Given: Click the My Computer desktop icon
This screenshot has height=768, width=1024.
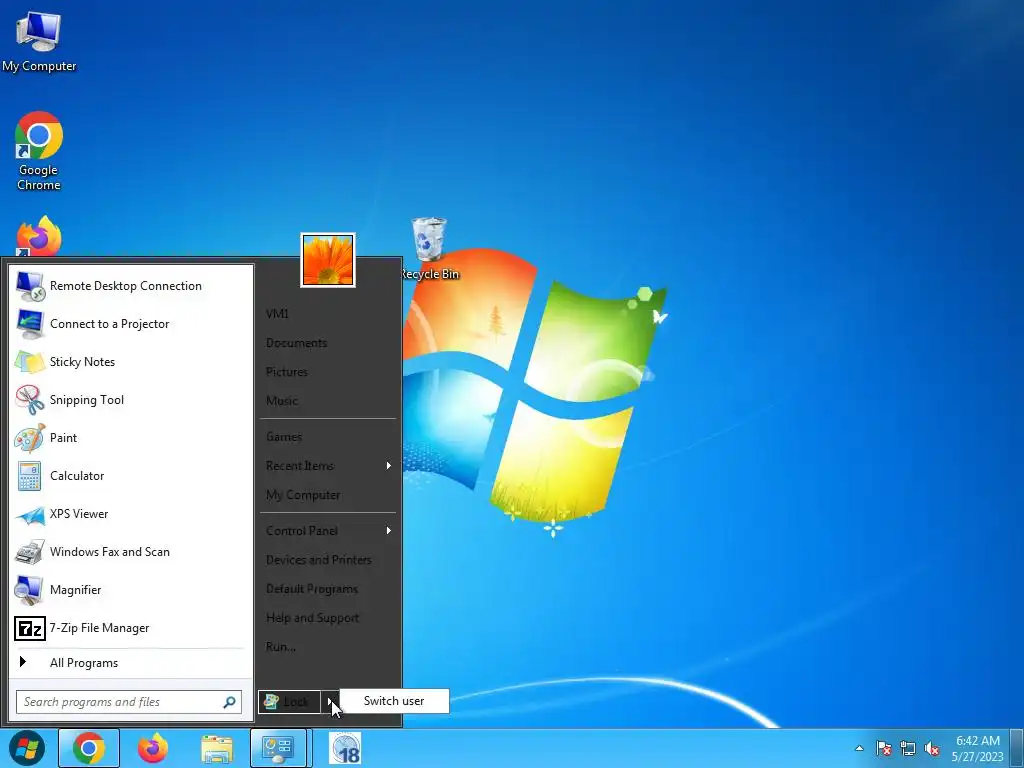Looking at the screenshot, I should point(39,40).
